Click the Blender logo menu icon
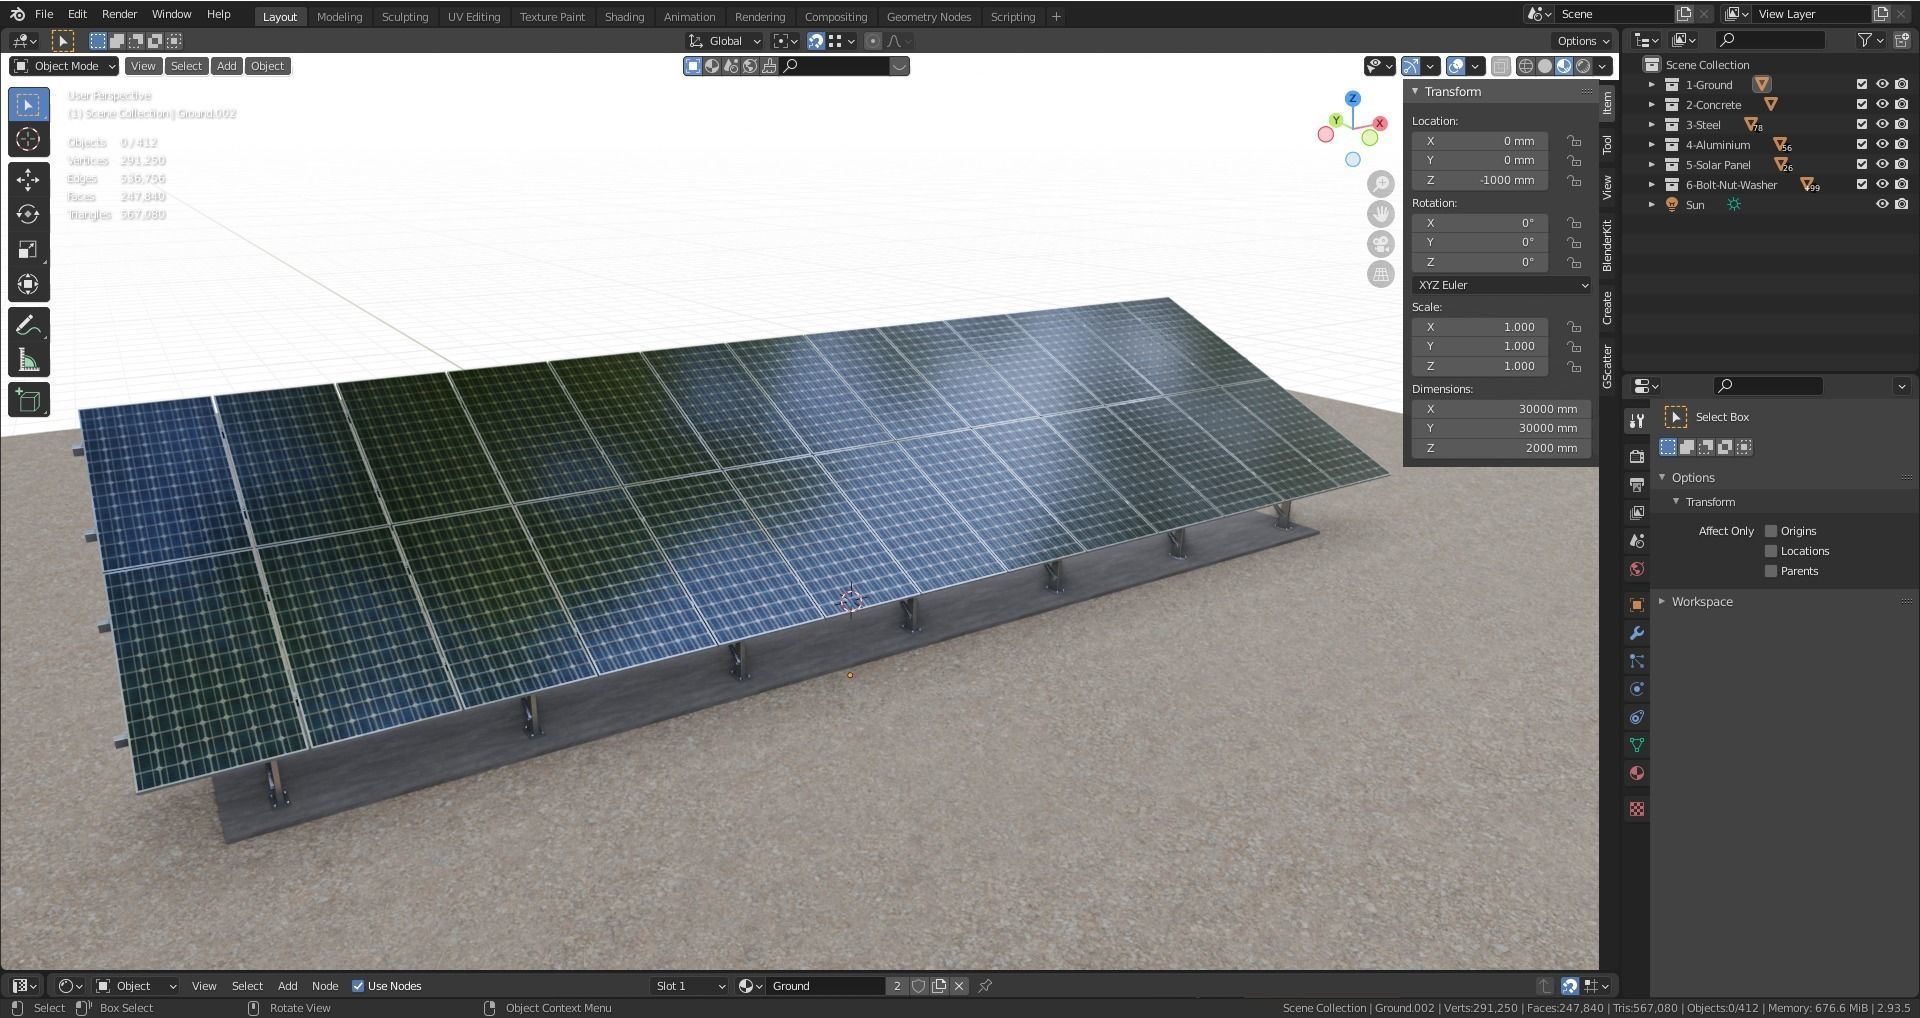 (x=17, y=14)
